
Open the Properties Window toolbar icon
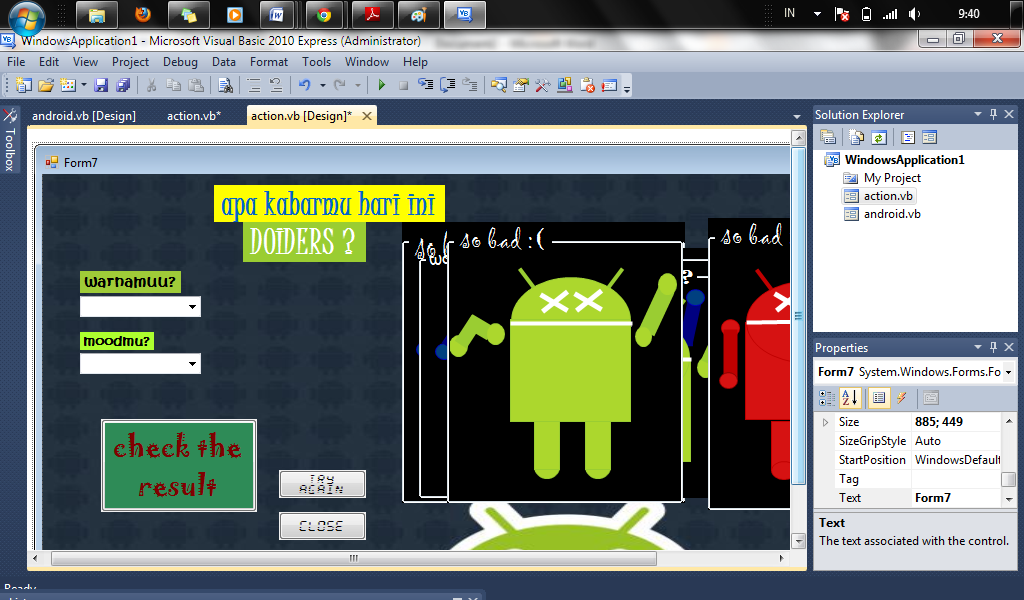point(520,85)
